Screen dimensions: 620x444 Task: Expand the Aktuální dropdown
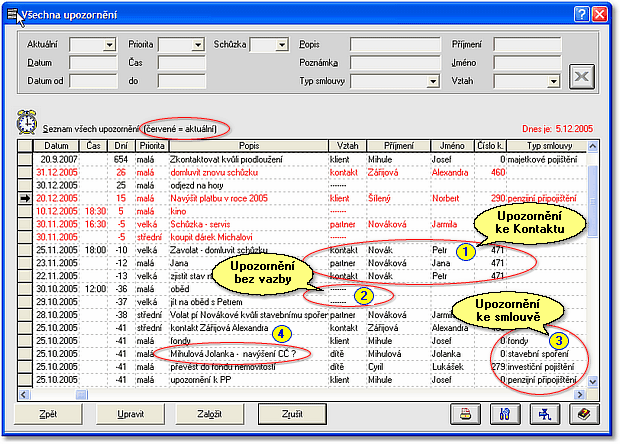coord(110,45)
